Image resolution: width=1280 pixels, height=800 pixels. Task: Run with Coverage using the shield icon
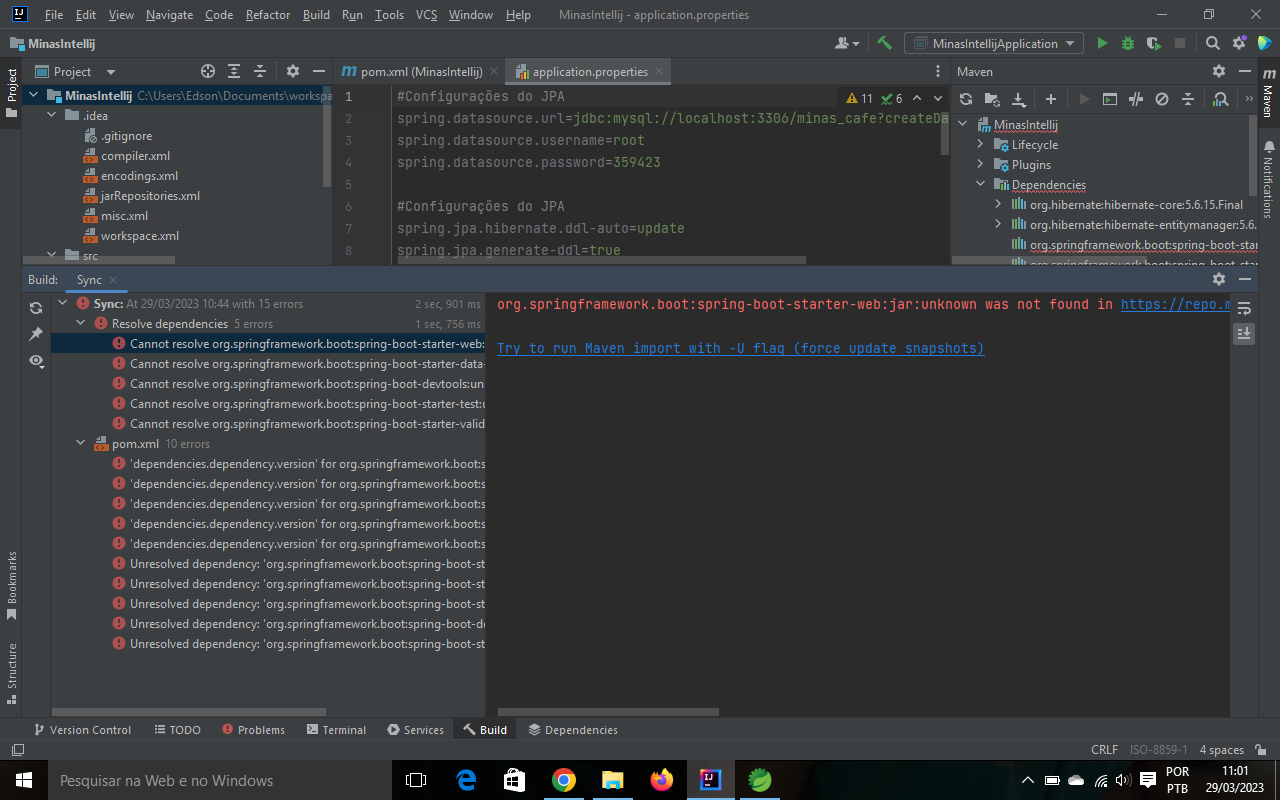tap(1154, 43)
